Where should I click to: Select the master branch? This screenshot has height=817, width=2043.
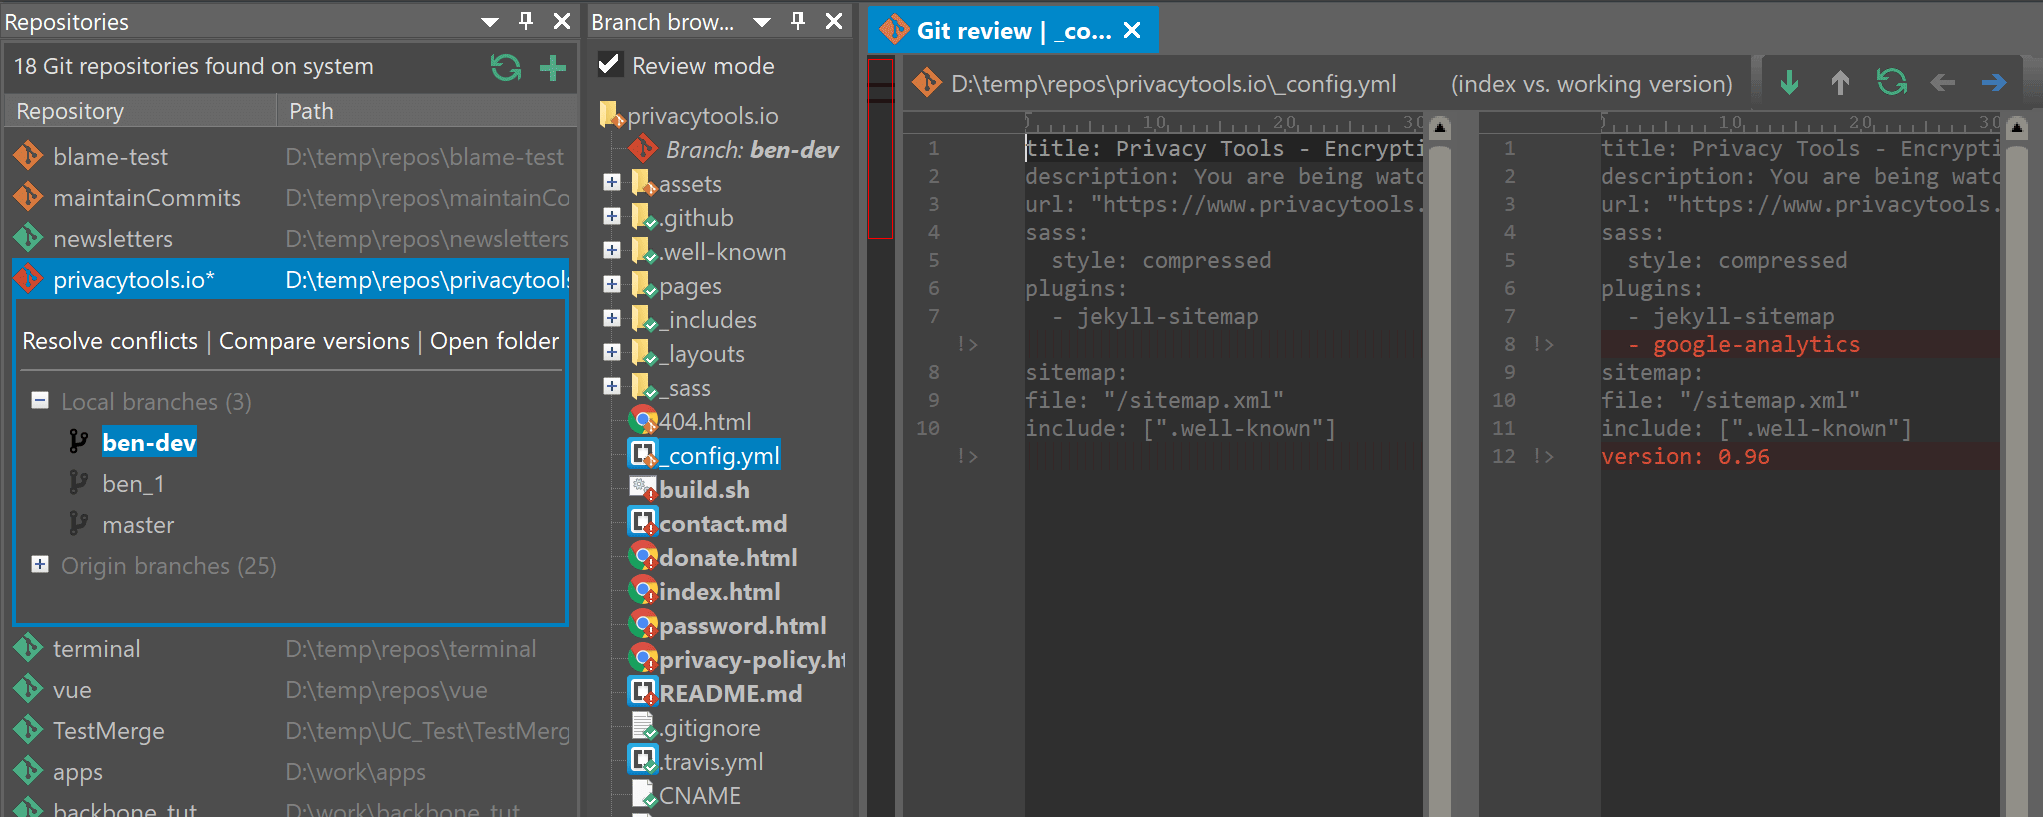point(138,525)
